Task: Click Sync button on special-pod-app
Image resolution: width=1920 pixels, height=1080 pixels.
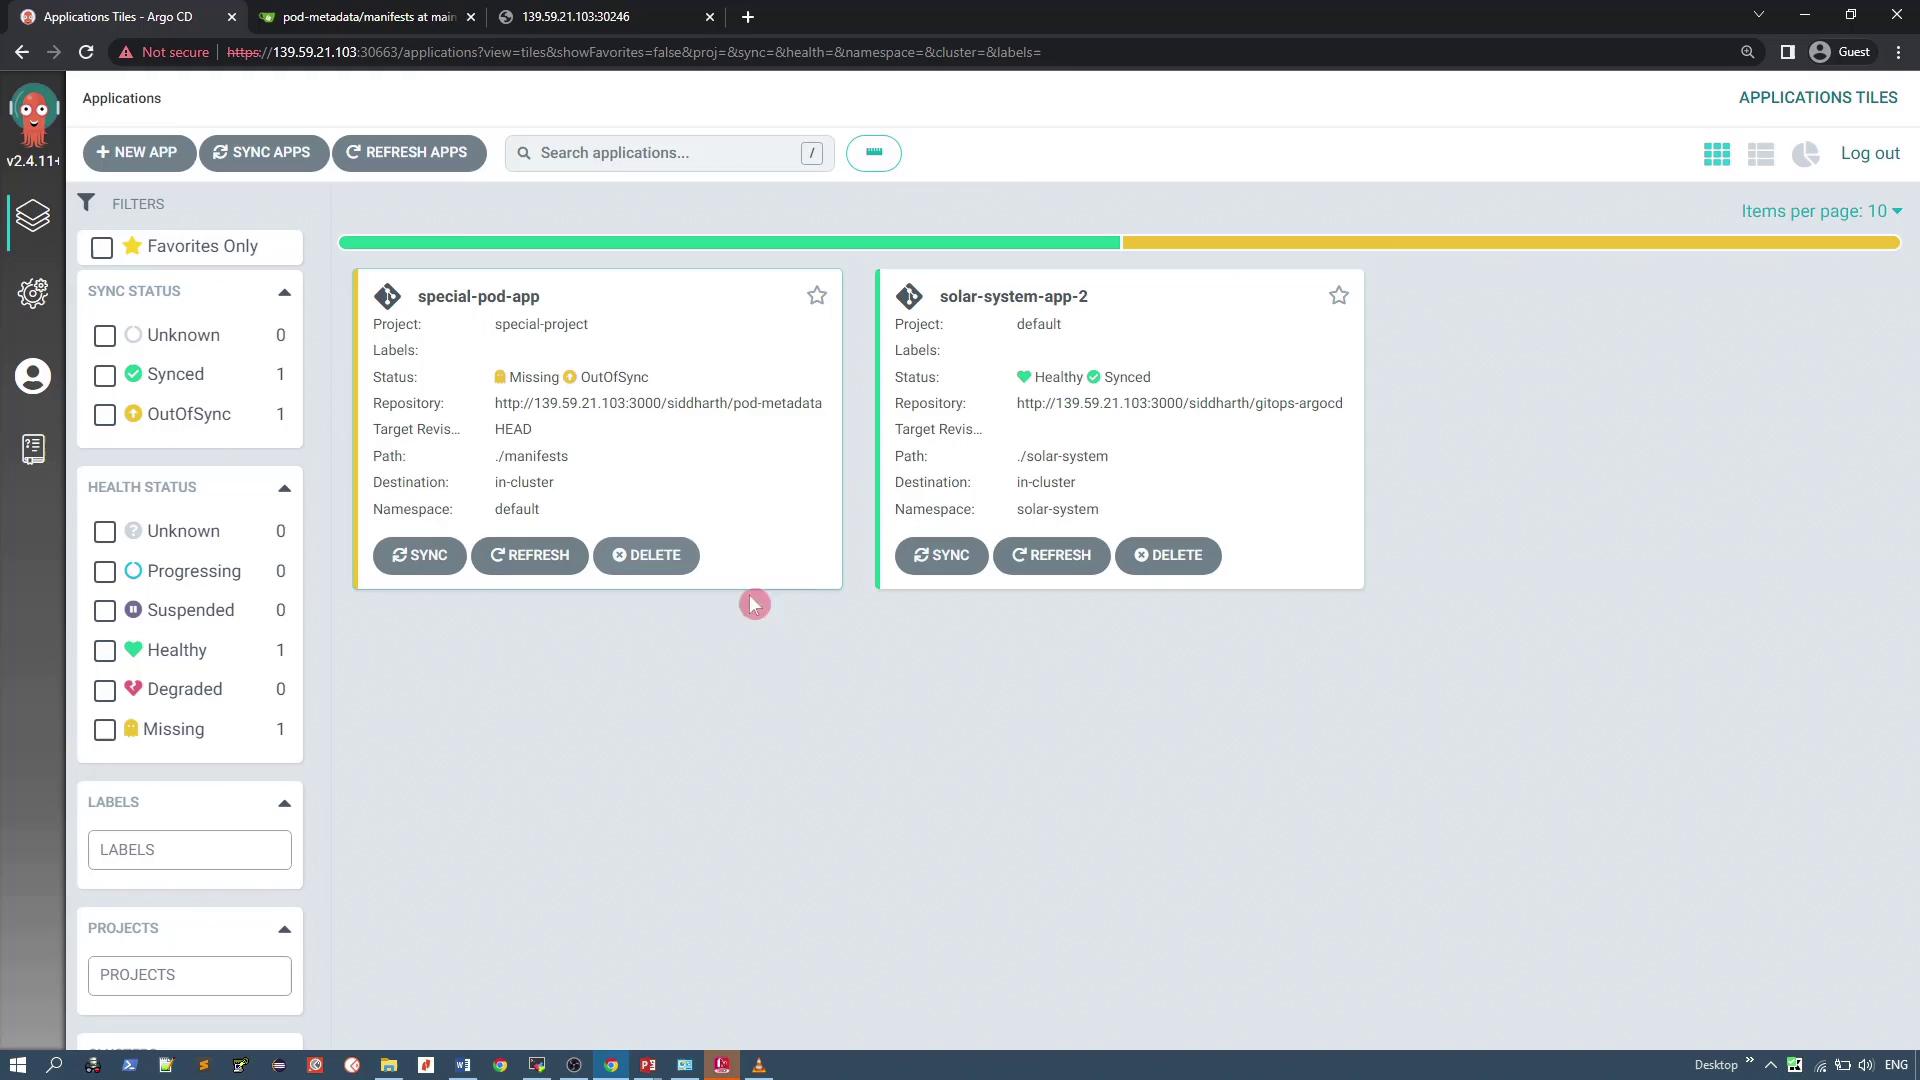Action: [419, 555]
